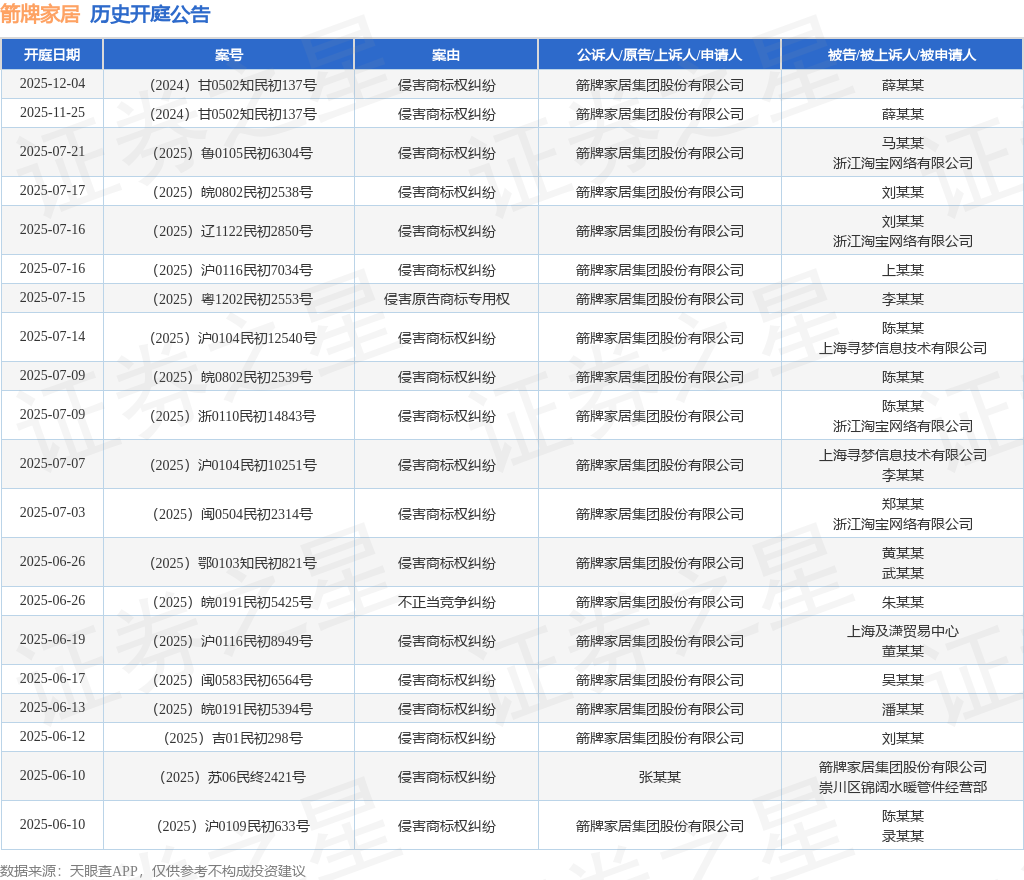Click defendant 郑某某
Image resolution: width=1024 pixels, height=880 pixels.
click(x=903, y=504)
